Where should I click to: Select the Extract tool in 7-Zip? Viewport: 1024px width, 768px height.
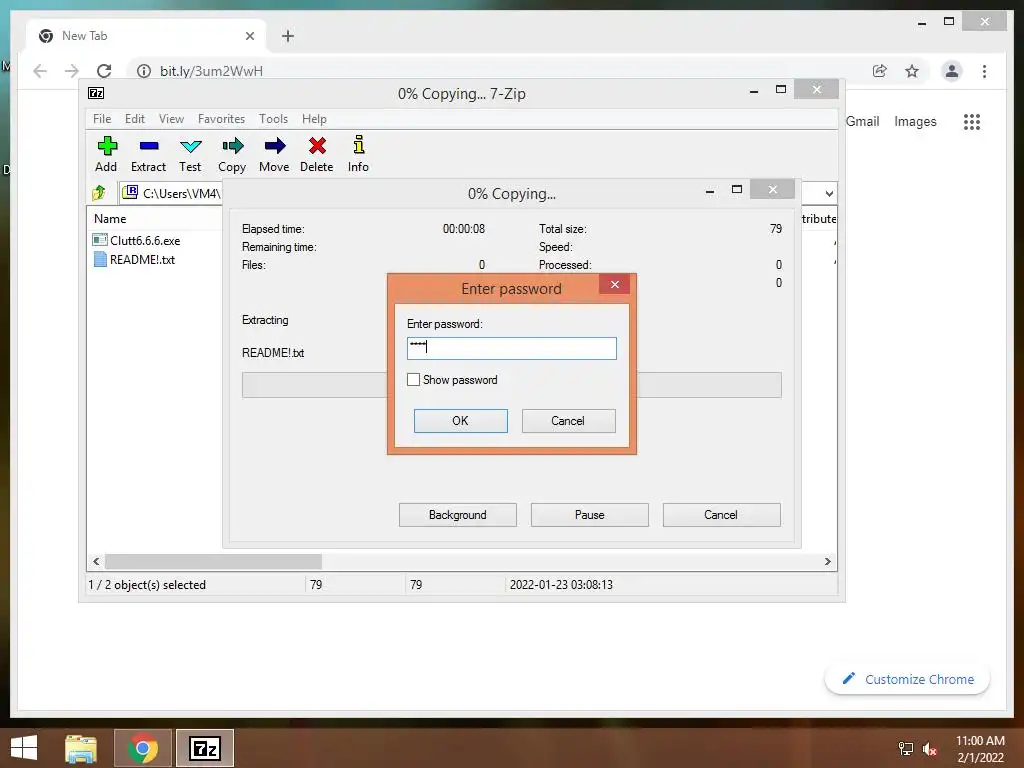tap(148, 154)
